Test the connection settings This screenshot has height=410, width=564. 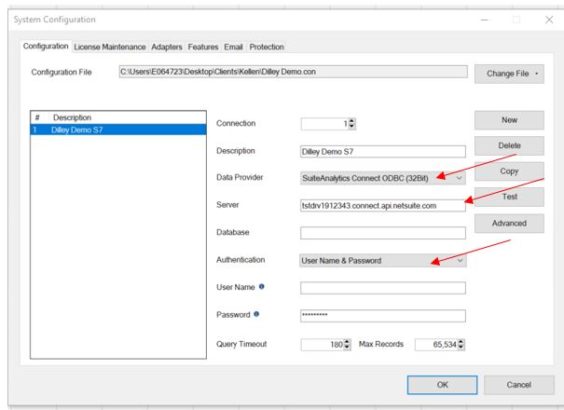point(509,197)
